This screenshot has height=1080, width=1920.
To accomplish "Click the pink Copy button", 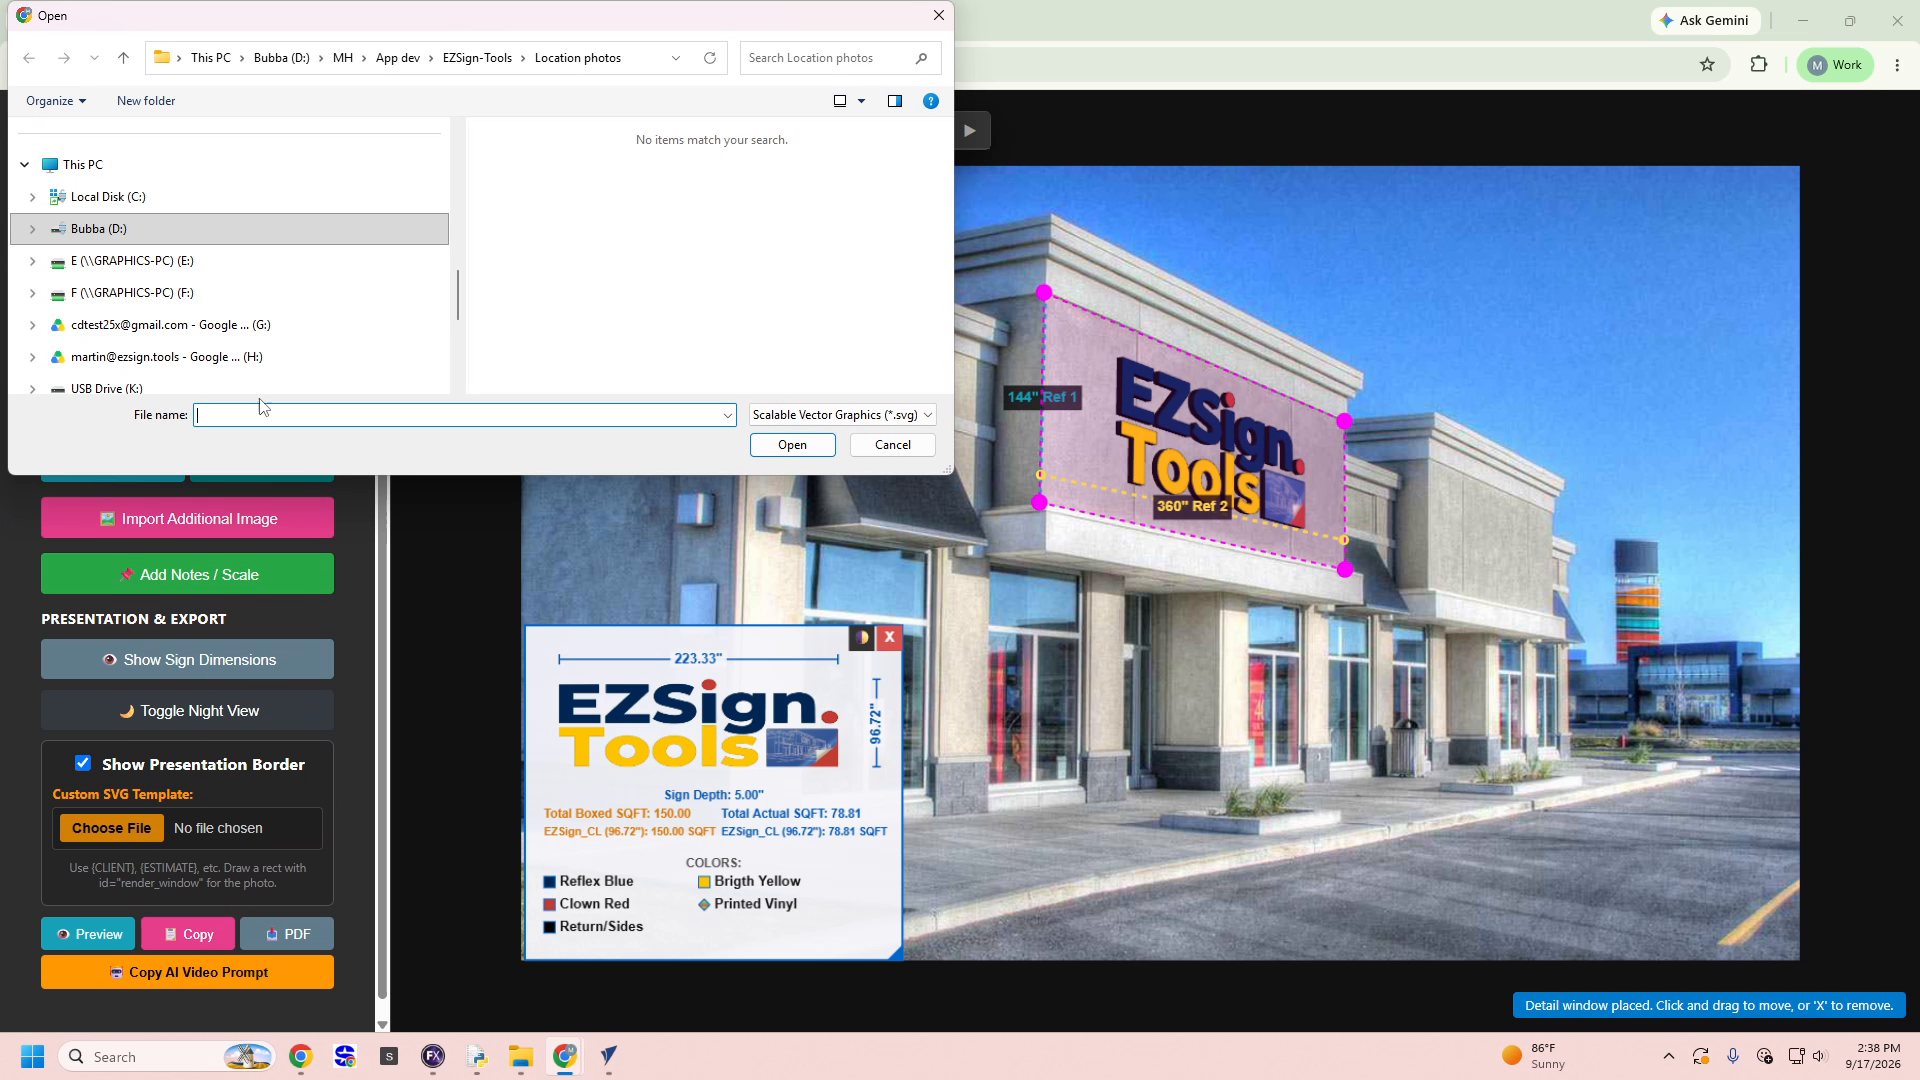I will [188, 934].
